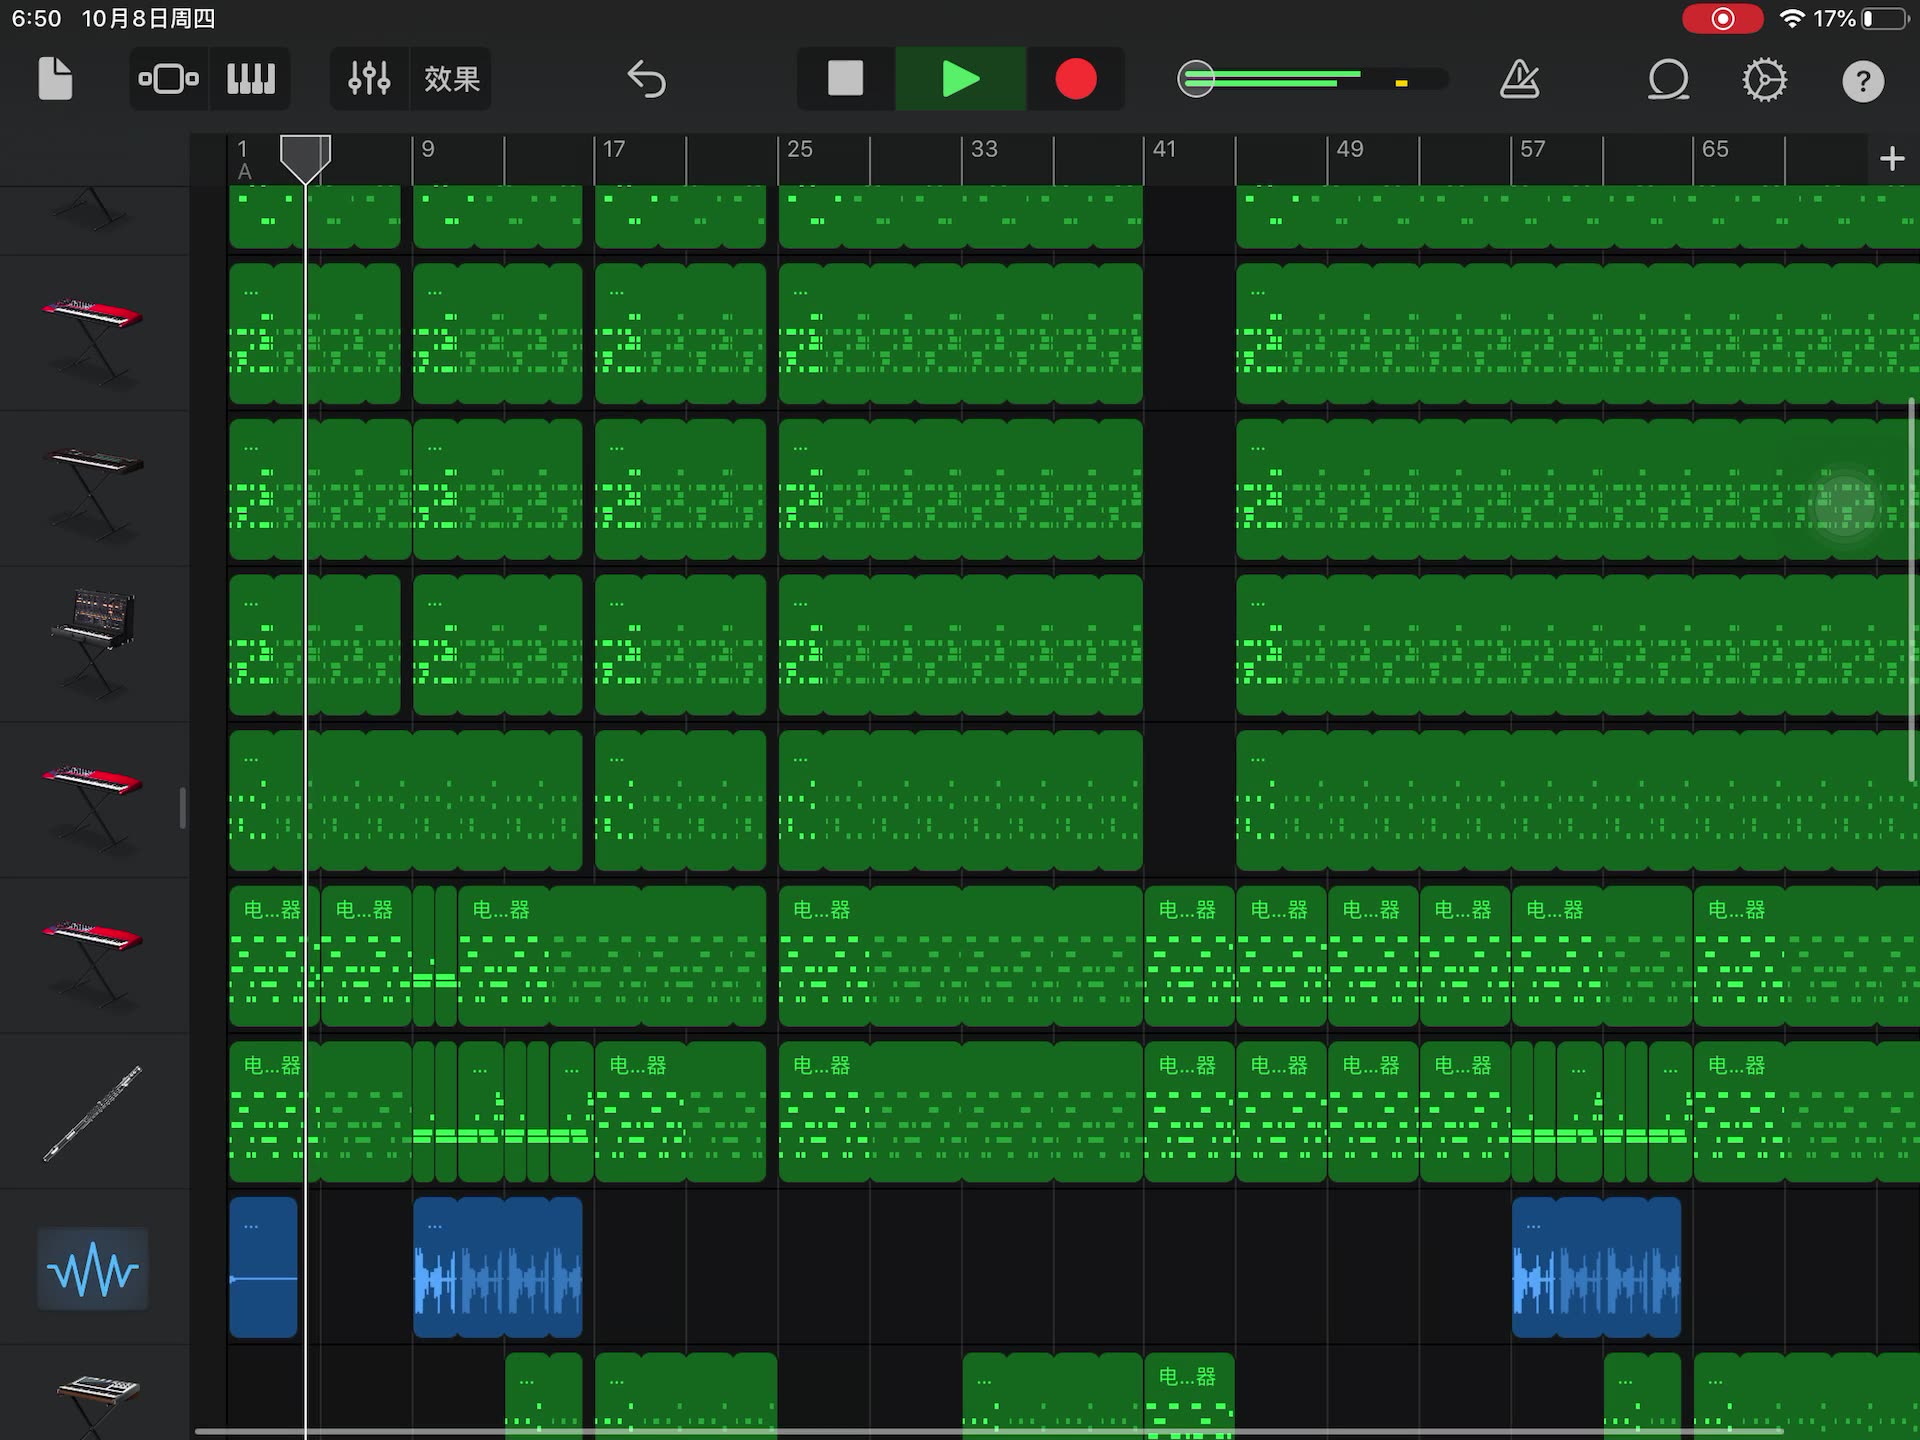Click the horizontal scrollbar at bottom

[x=988, y=1432]
